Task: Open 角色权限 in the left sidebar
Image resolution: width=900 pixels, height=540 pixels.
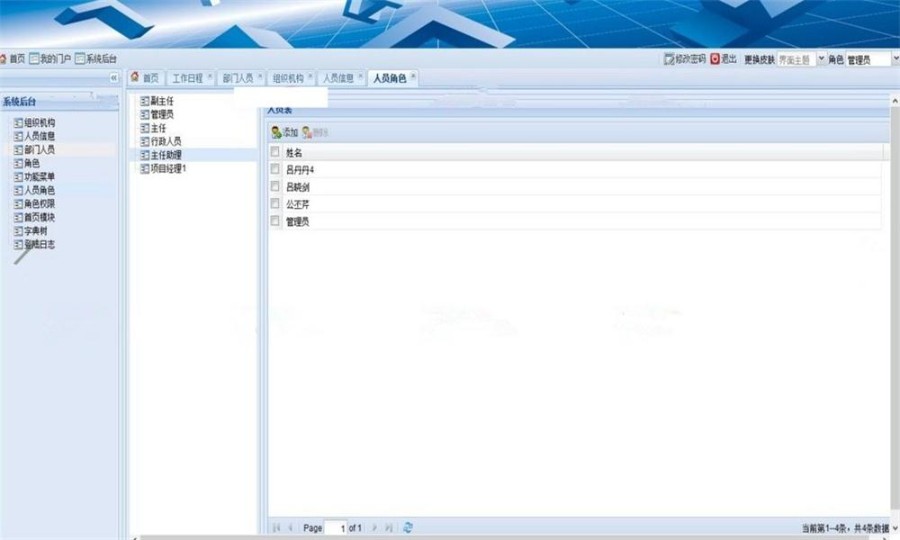Action: click(39, 204)
